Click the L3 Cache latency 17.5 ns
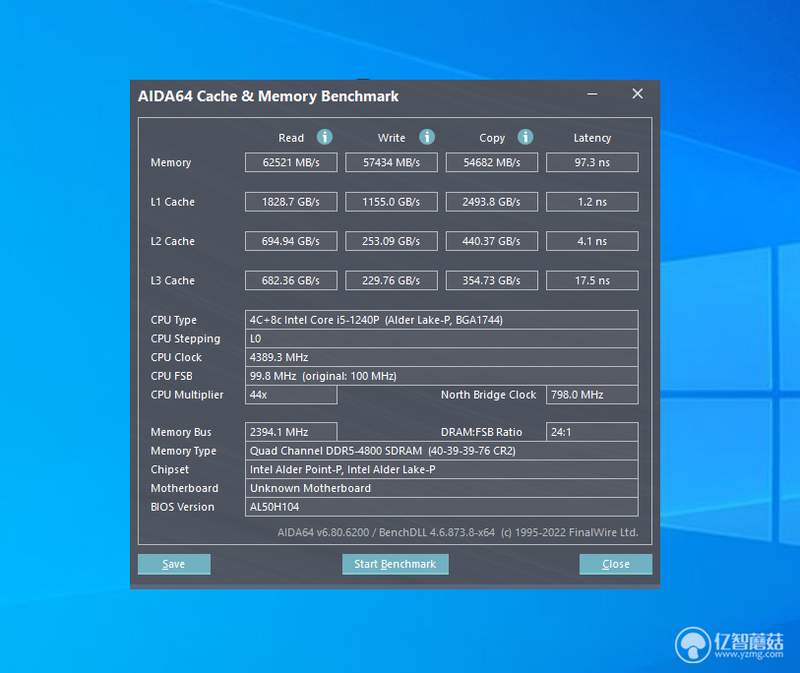The width and height of the screenshot is (800, 673). coord(592,280)
